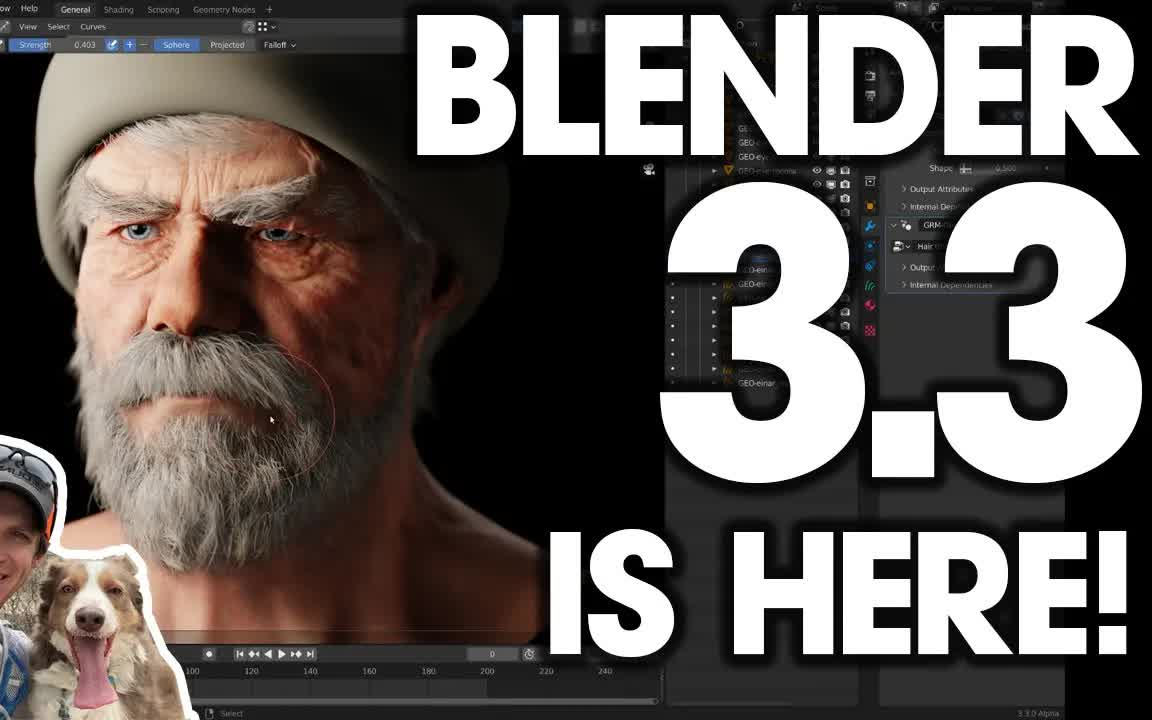Click the Sphere brush mode button
1152x720 pixels.
coord(176,44)
